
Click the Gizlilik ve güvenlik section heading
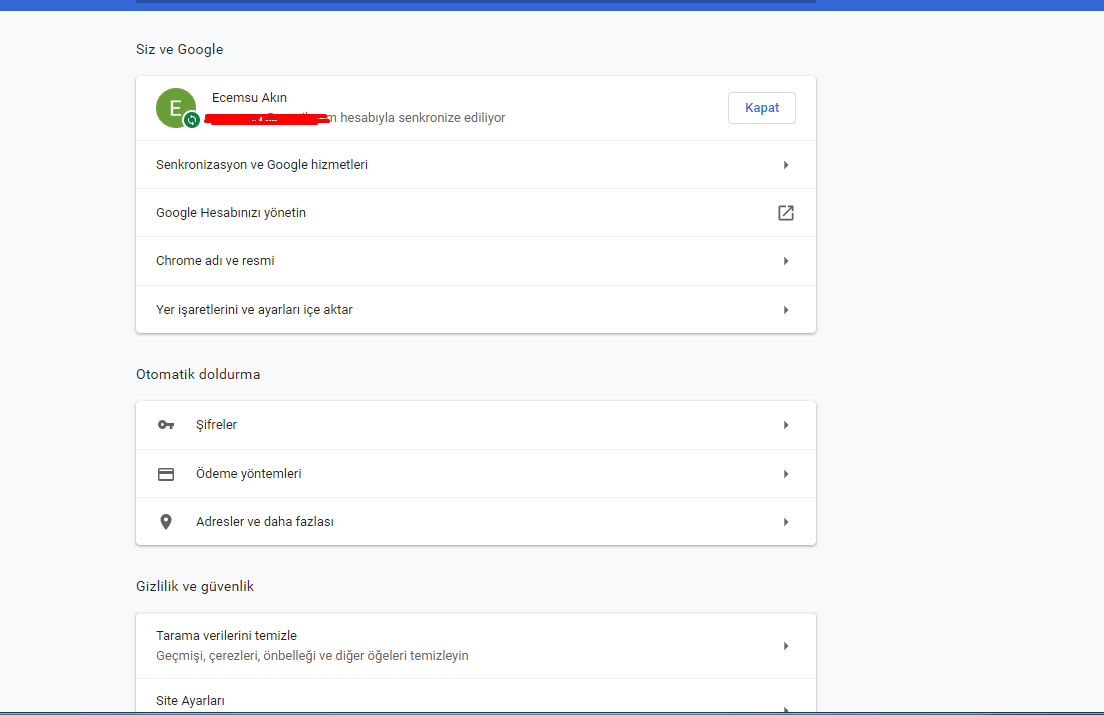click(195, 586)
